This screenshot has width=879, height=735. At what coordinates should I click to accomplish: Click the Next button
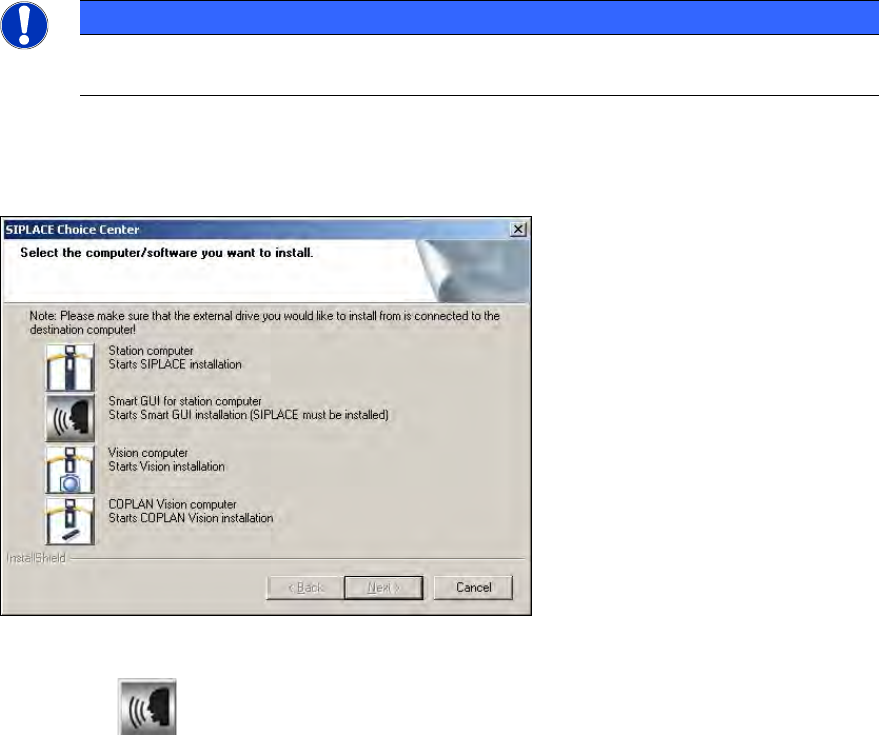383,588
